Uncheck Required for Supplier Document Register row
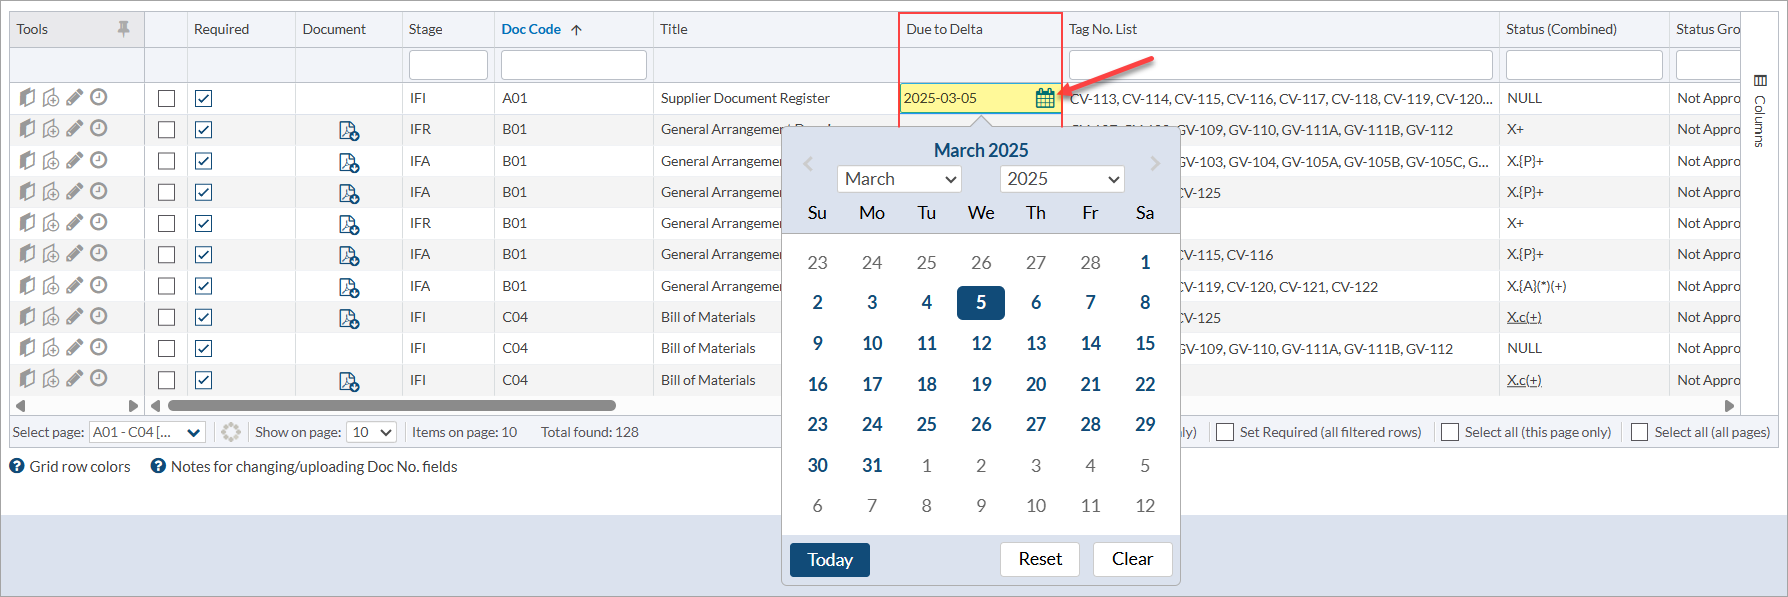This screenshot has height=597, width=1788. [203, 98]
